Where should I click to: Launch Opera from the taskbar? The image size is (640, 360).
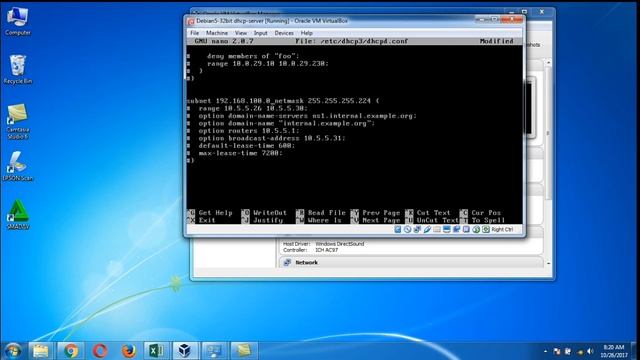pos(100,350)
